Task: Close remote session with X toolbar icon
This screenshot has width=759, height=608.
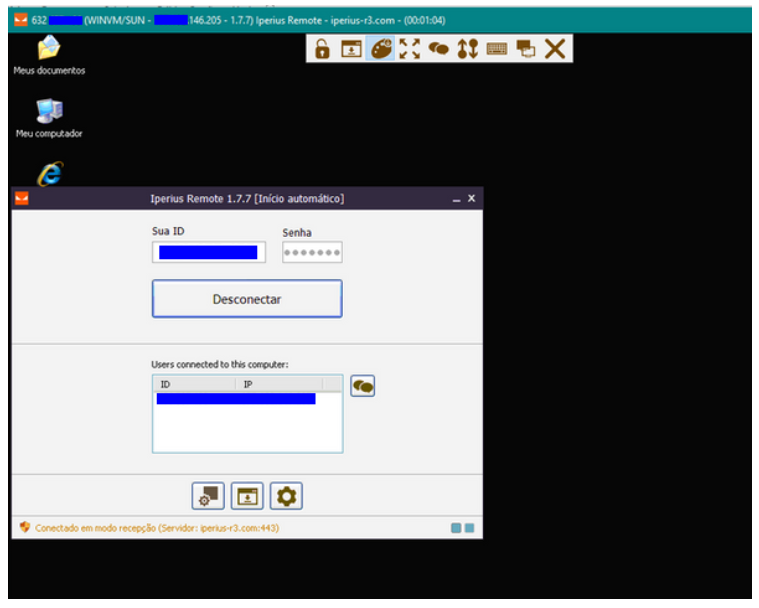Action: (555, 49)
